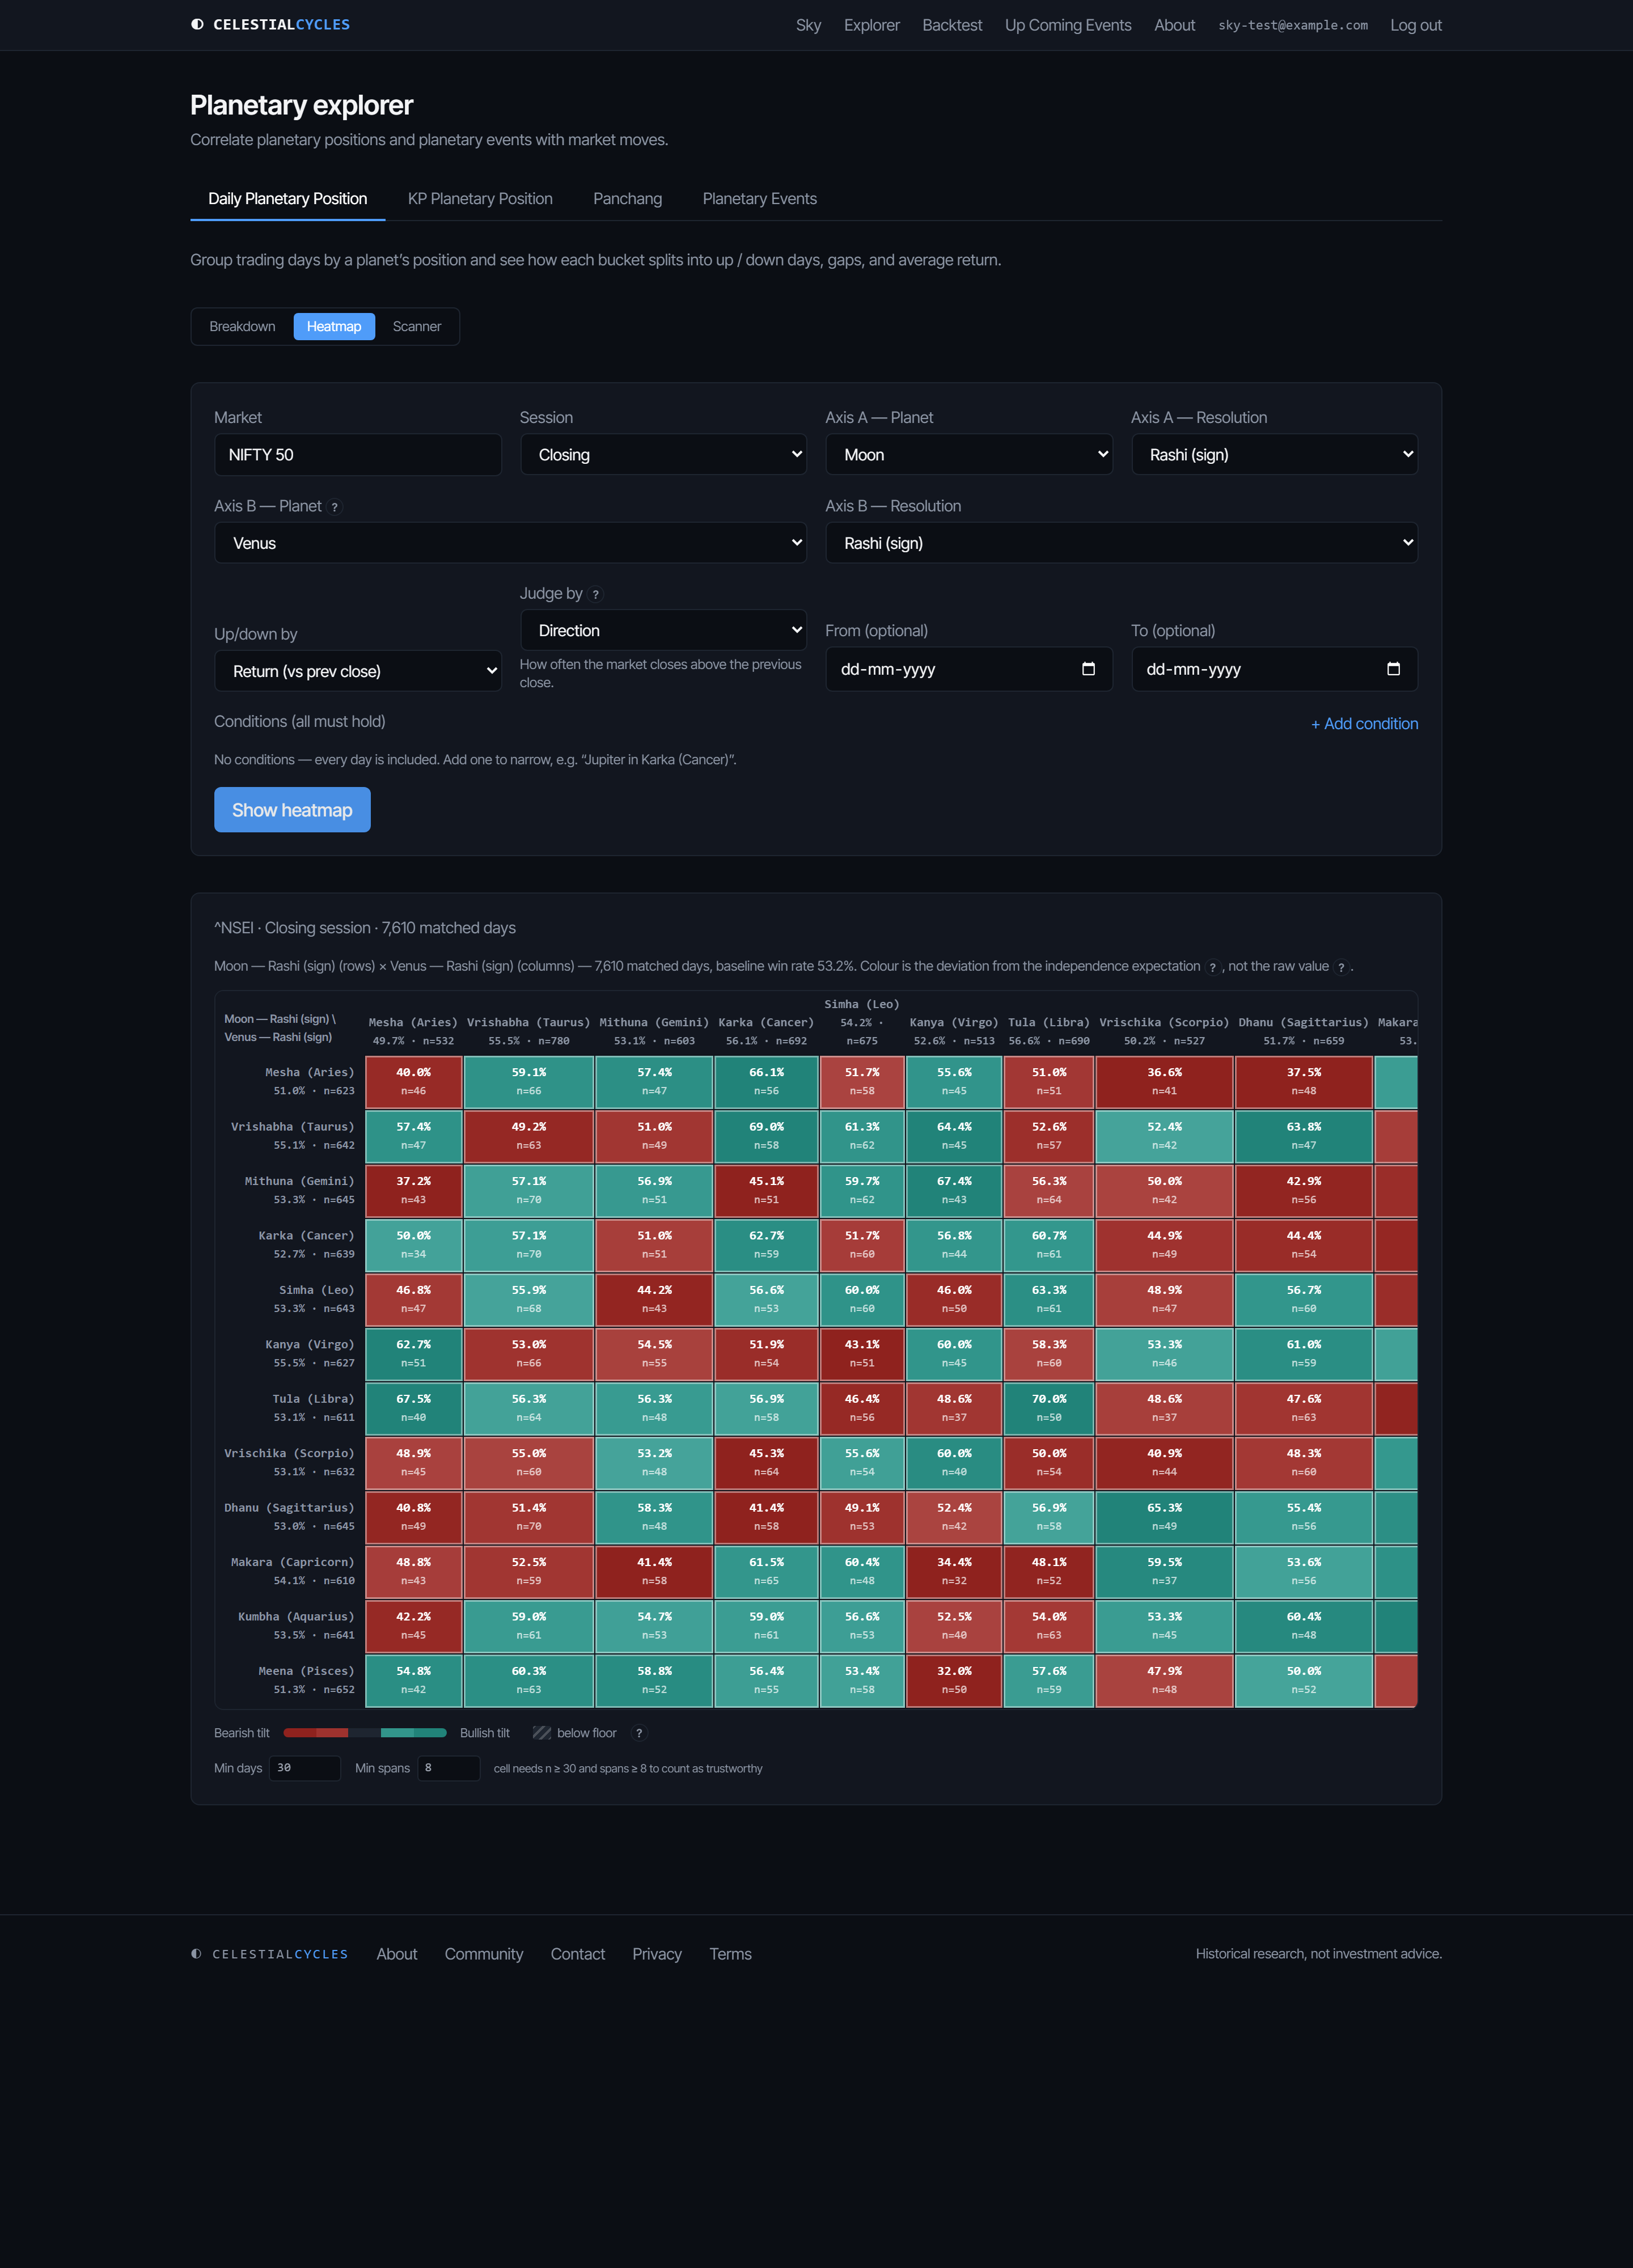
Task: Click the + Add condition link
Action: [1364, 724]
